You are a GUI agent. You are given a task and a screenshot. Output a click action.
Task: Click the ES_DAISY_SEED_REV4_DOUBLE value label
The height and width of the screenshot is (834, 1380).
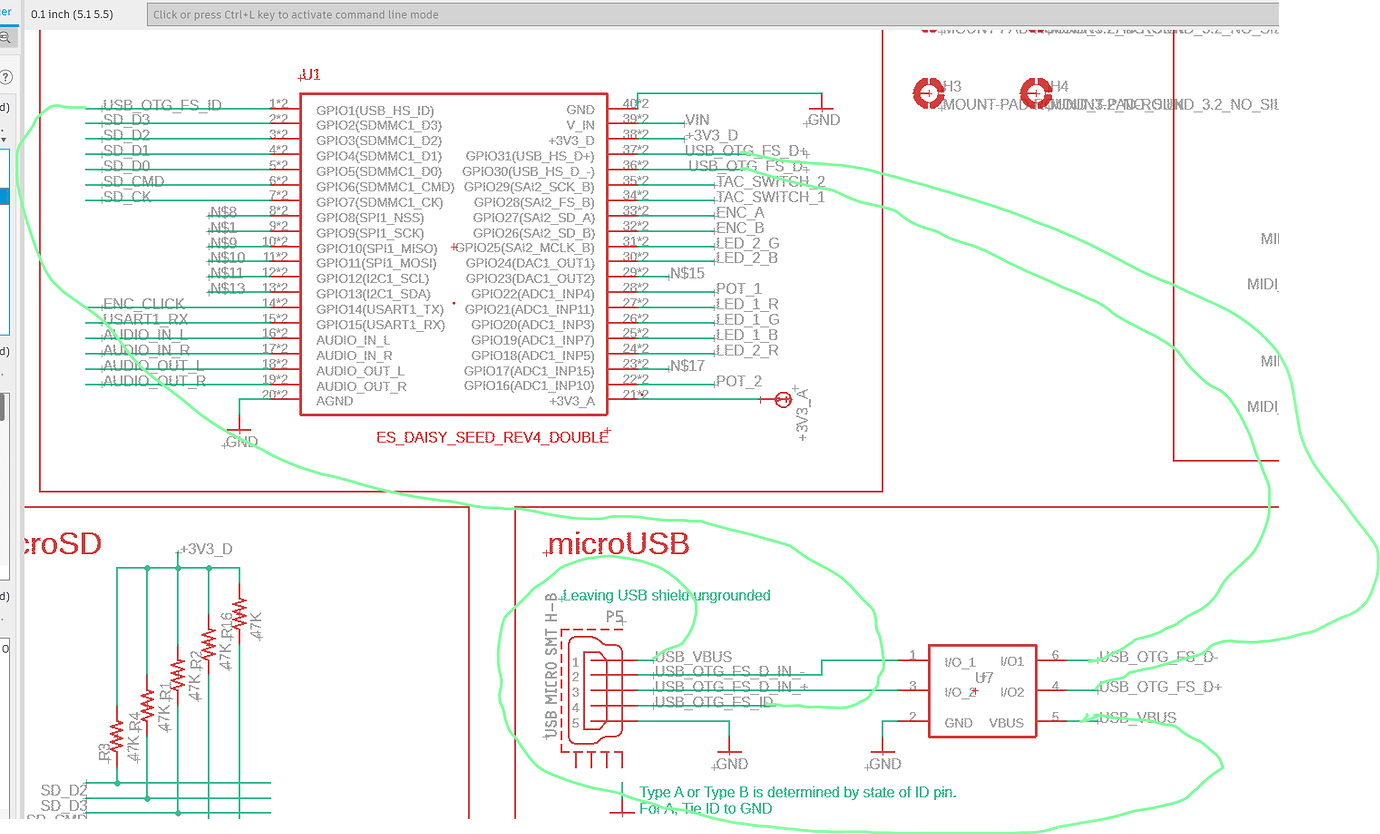click(x=491, y=438)
